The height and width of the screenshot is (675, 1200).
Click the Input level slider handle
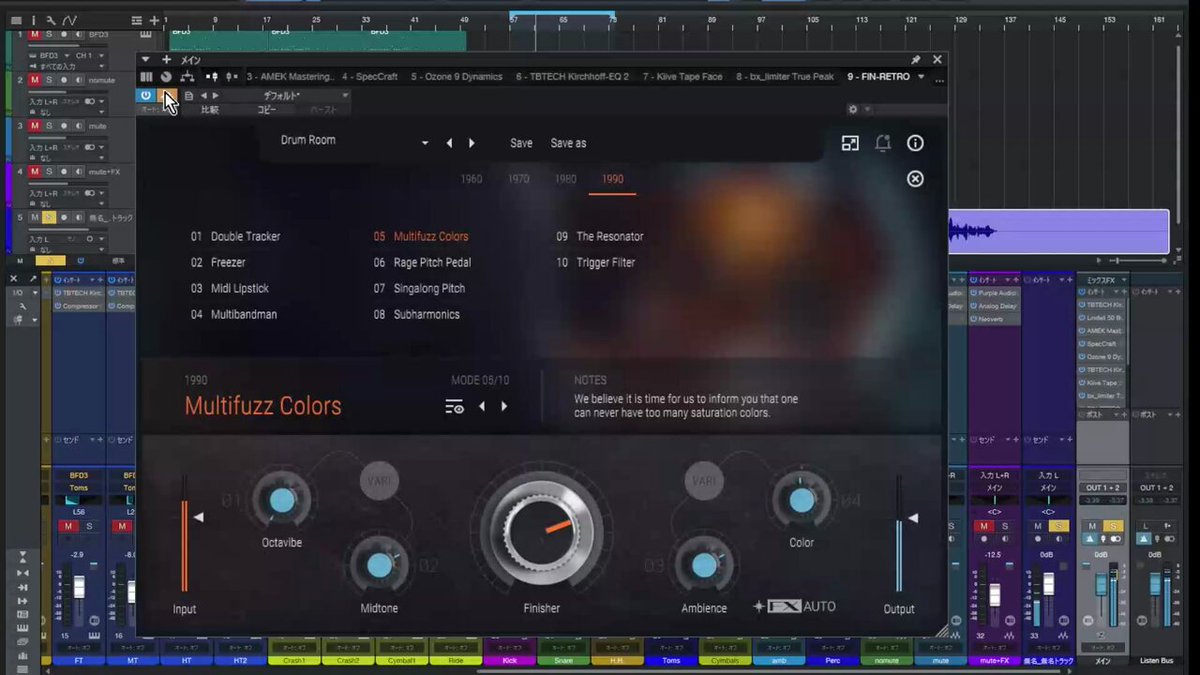[x=199, y=517]
